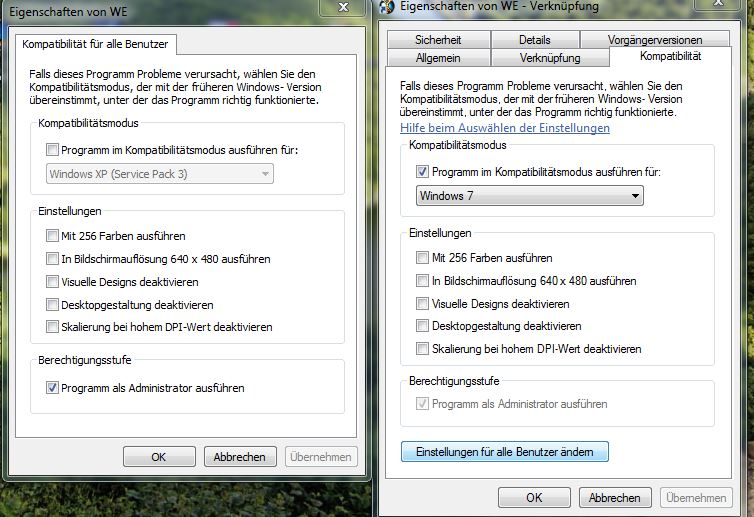
Task: Toggle DPI scaling checkbox in left window
Action: pyautogui.click(x=52, y=327)
